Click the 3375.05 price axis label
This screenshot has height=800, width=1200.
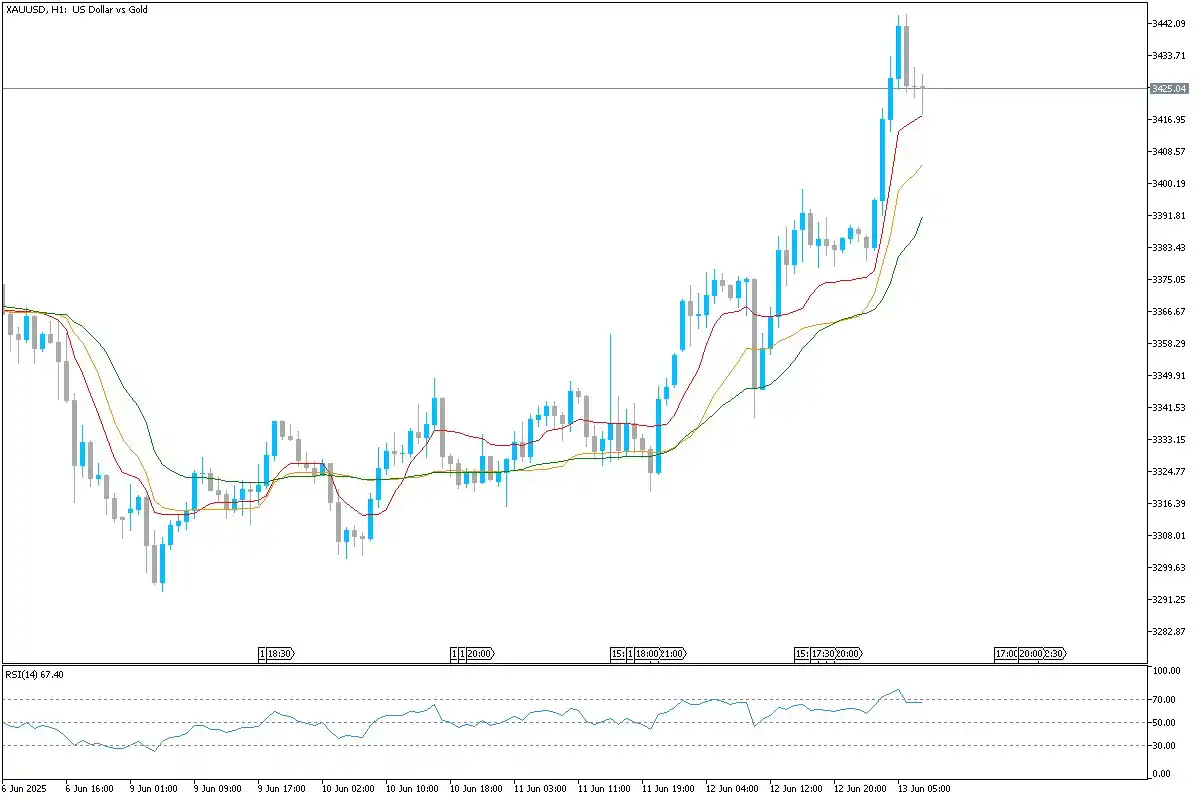coord(1167,279)
